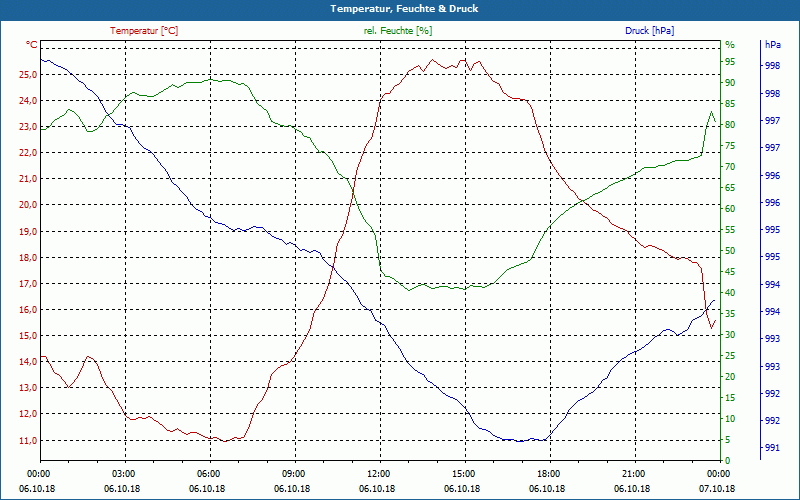Image resolution: width=800 pixels, height=500 pixels.
Task: Click the '15,0' temperature axis value
Action: pos(29,335)
